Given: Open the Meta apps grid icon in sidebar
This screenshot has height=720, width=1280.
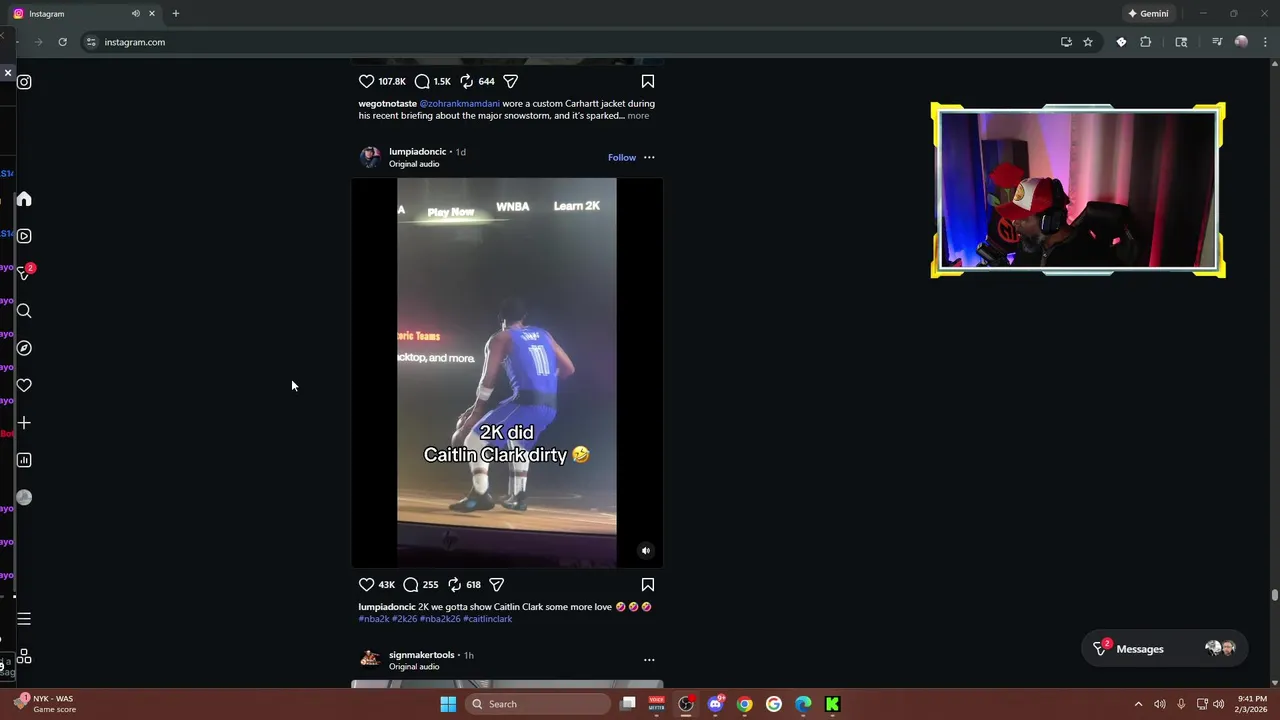Looking at the screenshot, I should (24, 657).
